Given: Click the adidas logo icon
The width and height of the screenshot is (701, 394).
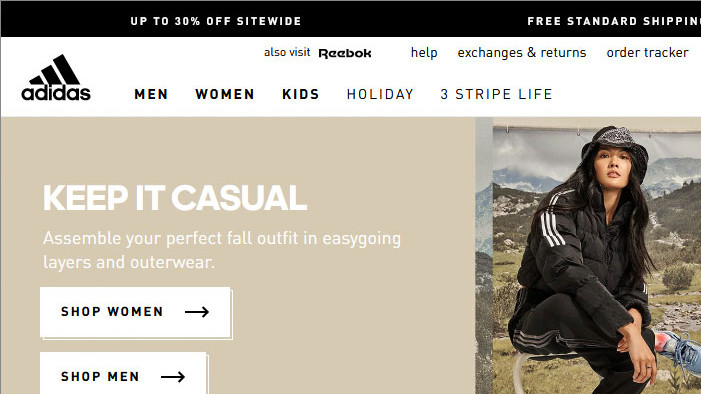Looking at the screenshot, I should pos(56,78).
